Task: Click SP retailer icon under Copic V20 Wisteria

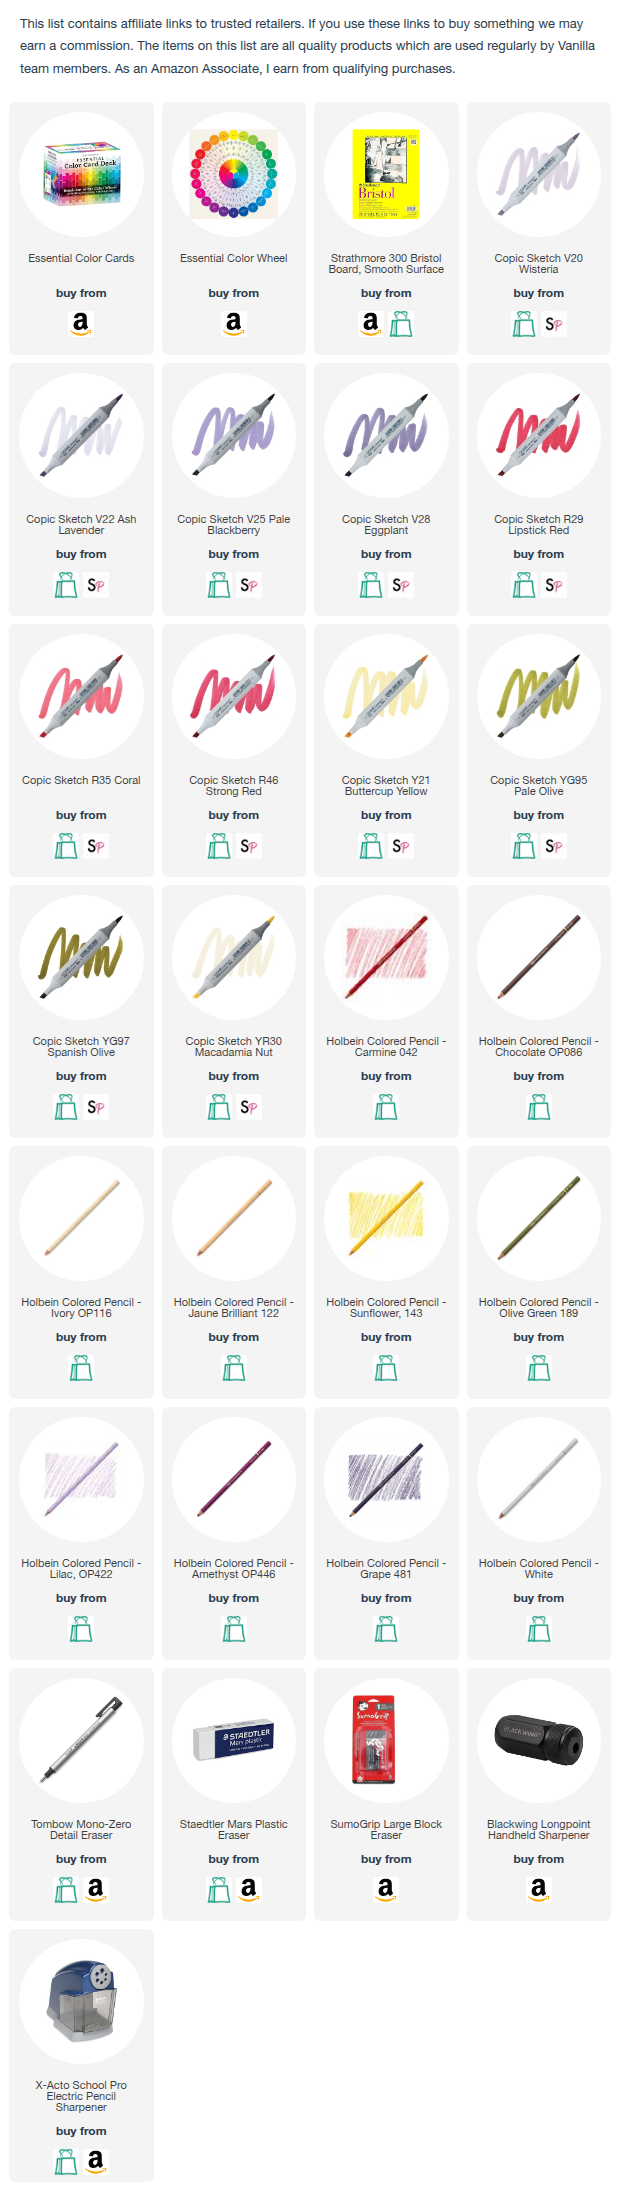Action: pyautogui.click(x=554, y=324)
